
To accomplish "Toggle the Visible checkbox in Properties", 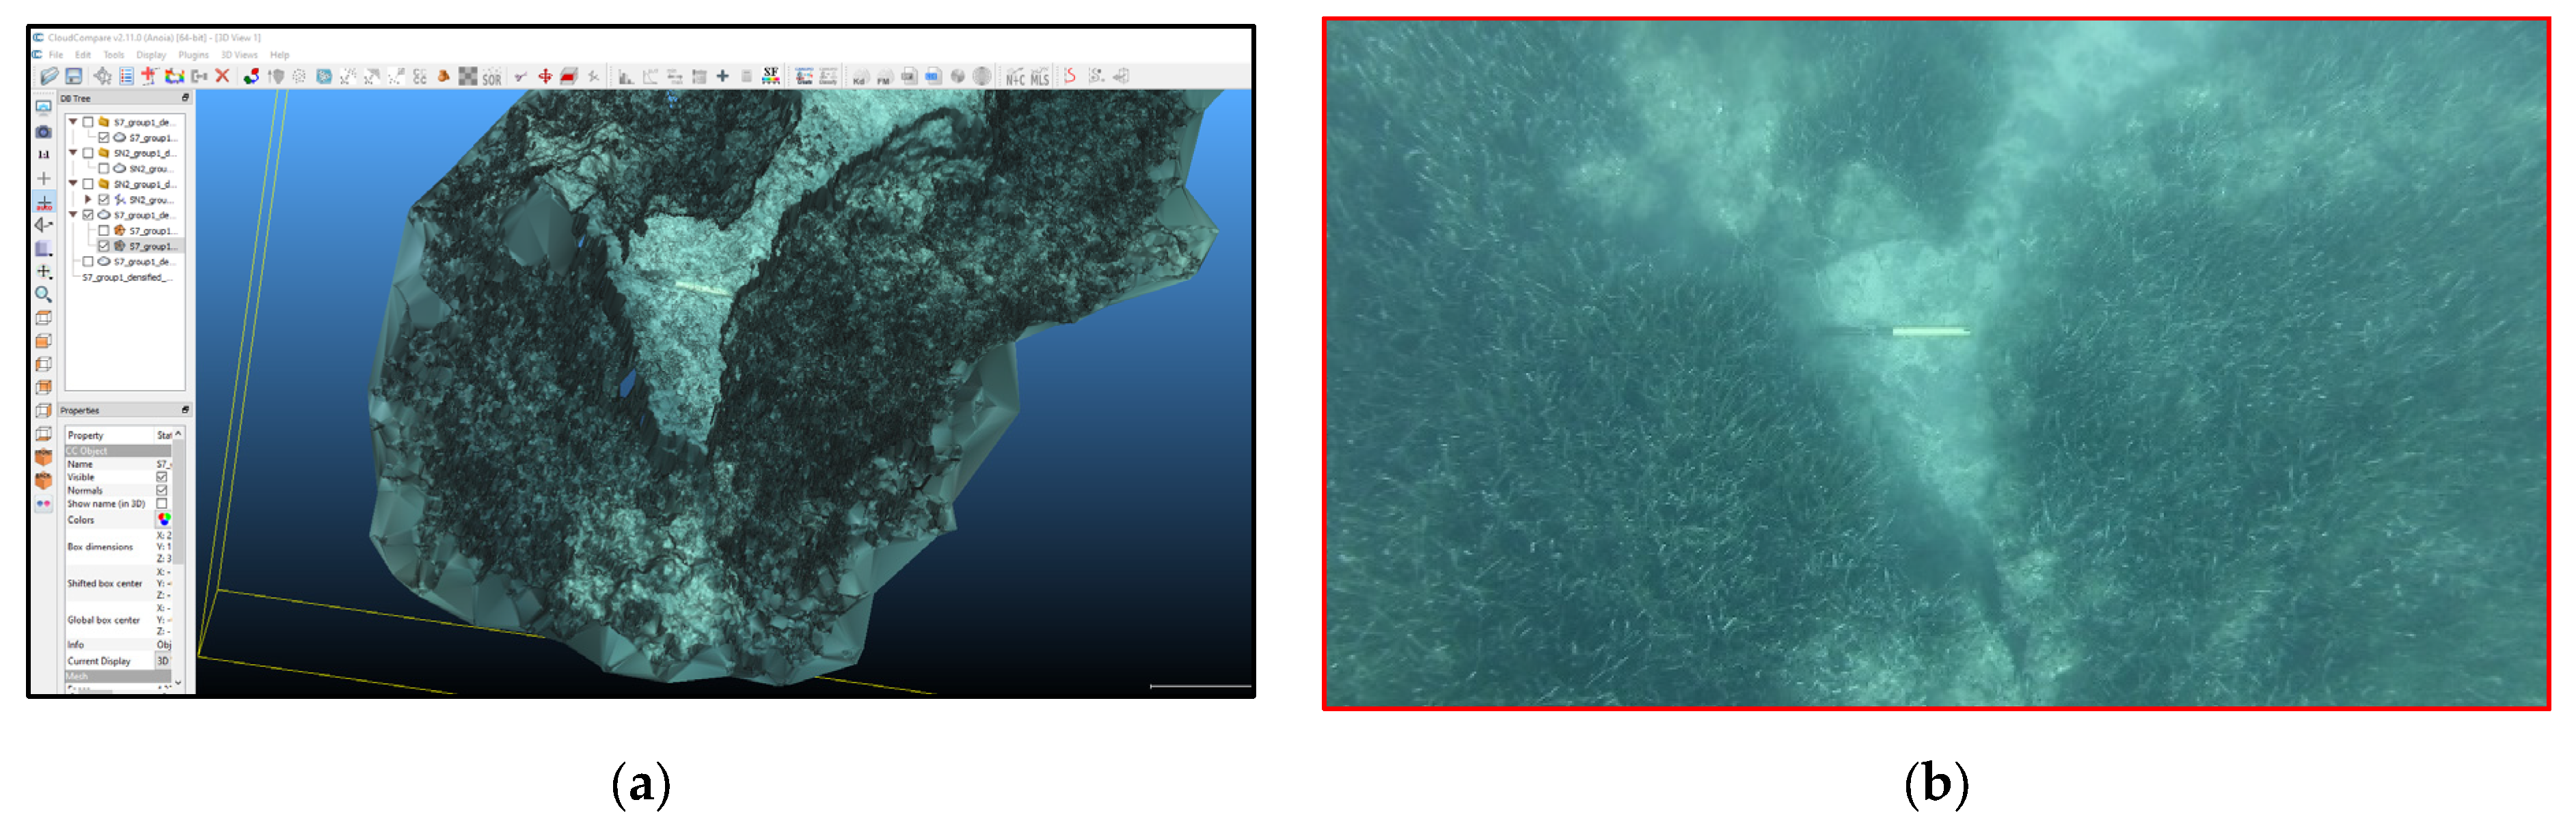I will click(x=162, y=478).
